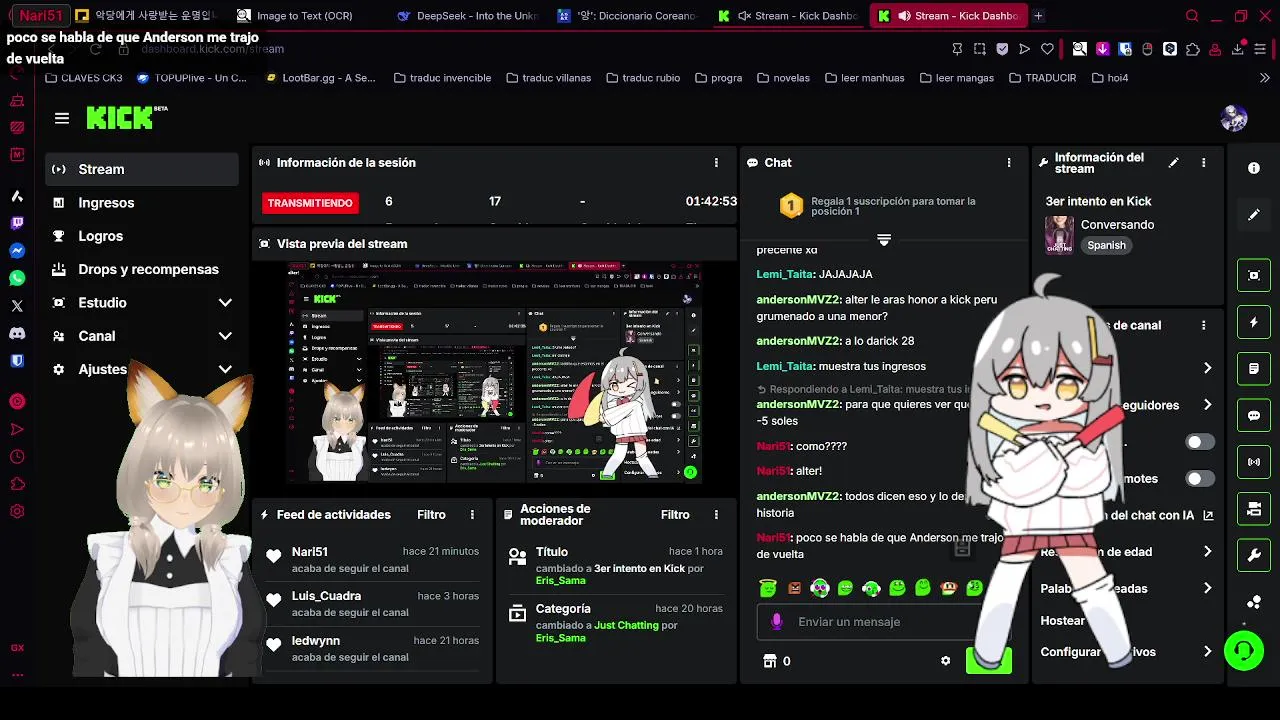The height and width of the screenshot is (720, 1280).
Task: Open the Chat panel three-dot menu
Action: (1009, 162)
